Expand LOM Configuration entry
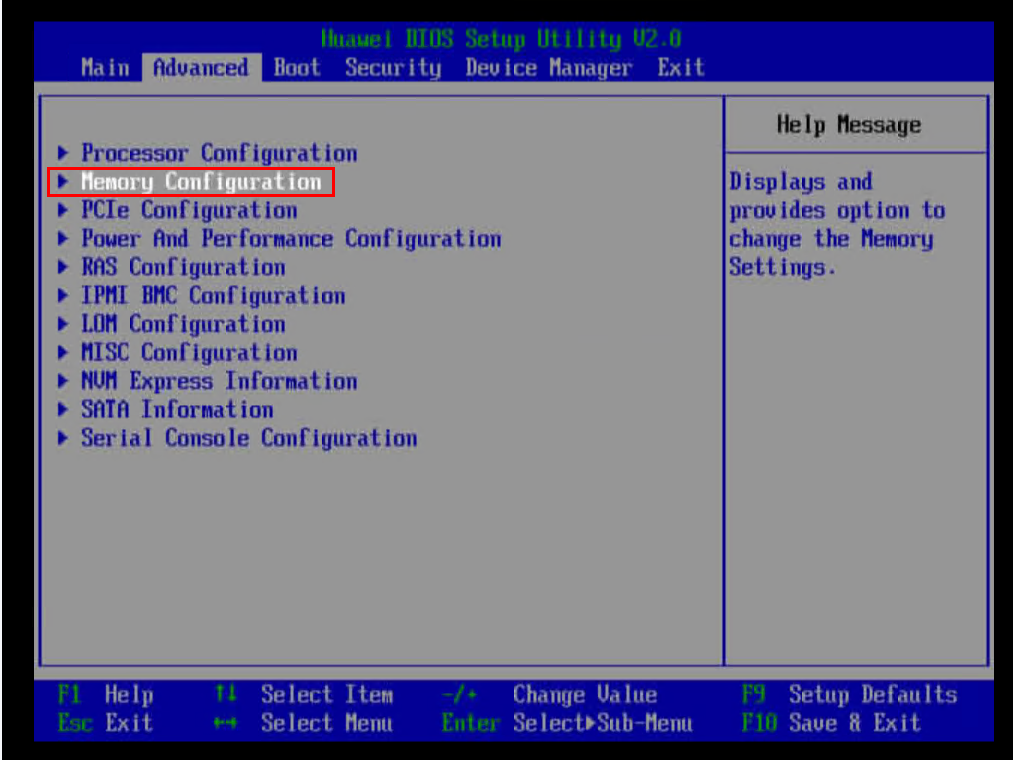 [x=171, y=324]
